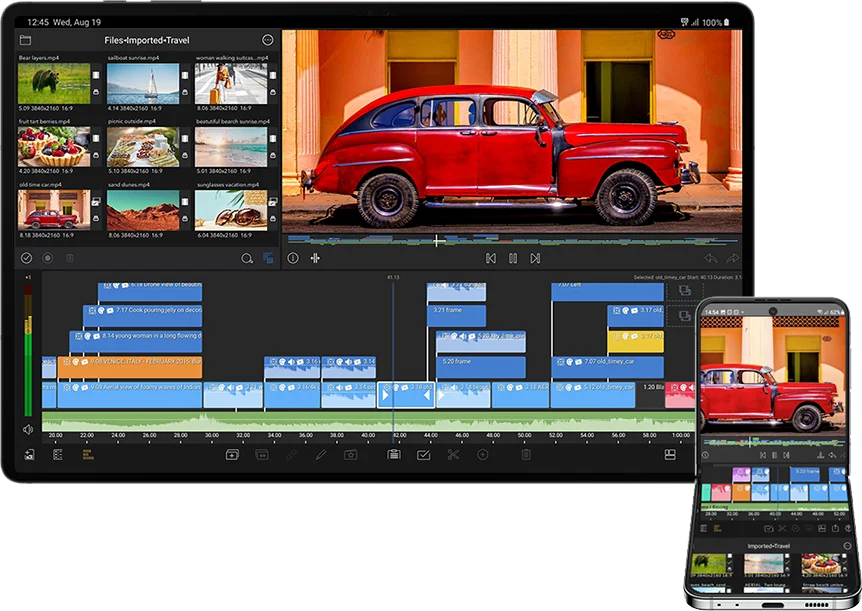
Task: Open the clip info button under preview
Action: click(293, 258)
